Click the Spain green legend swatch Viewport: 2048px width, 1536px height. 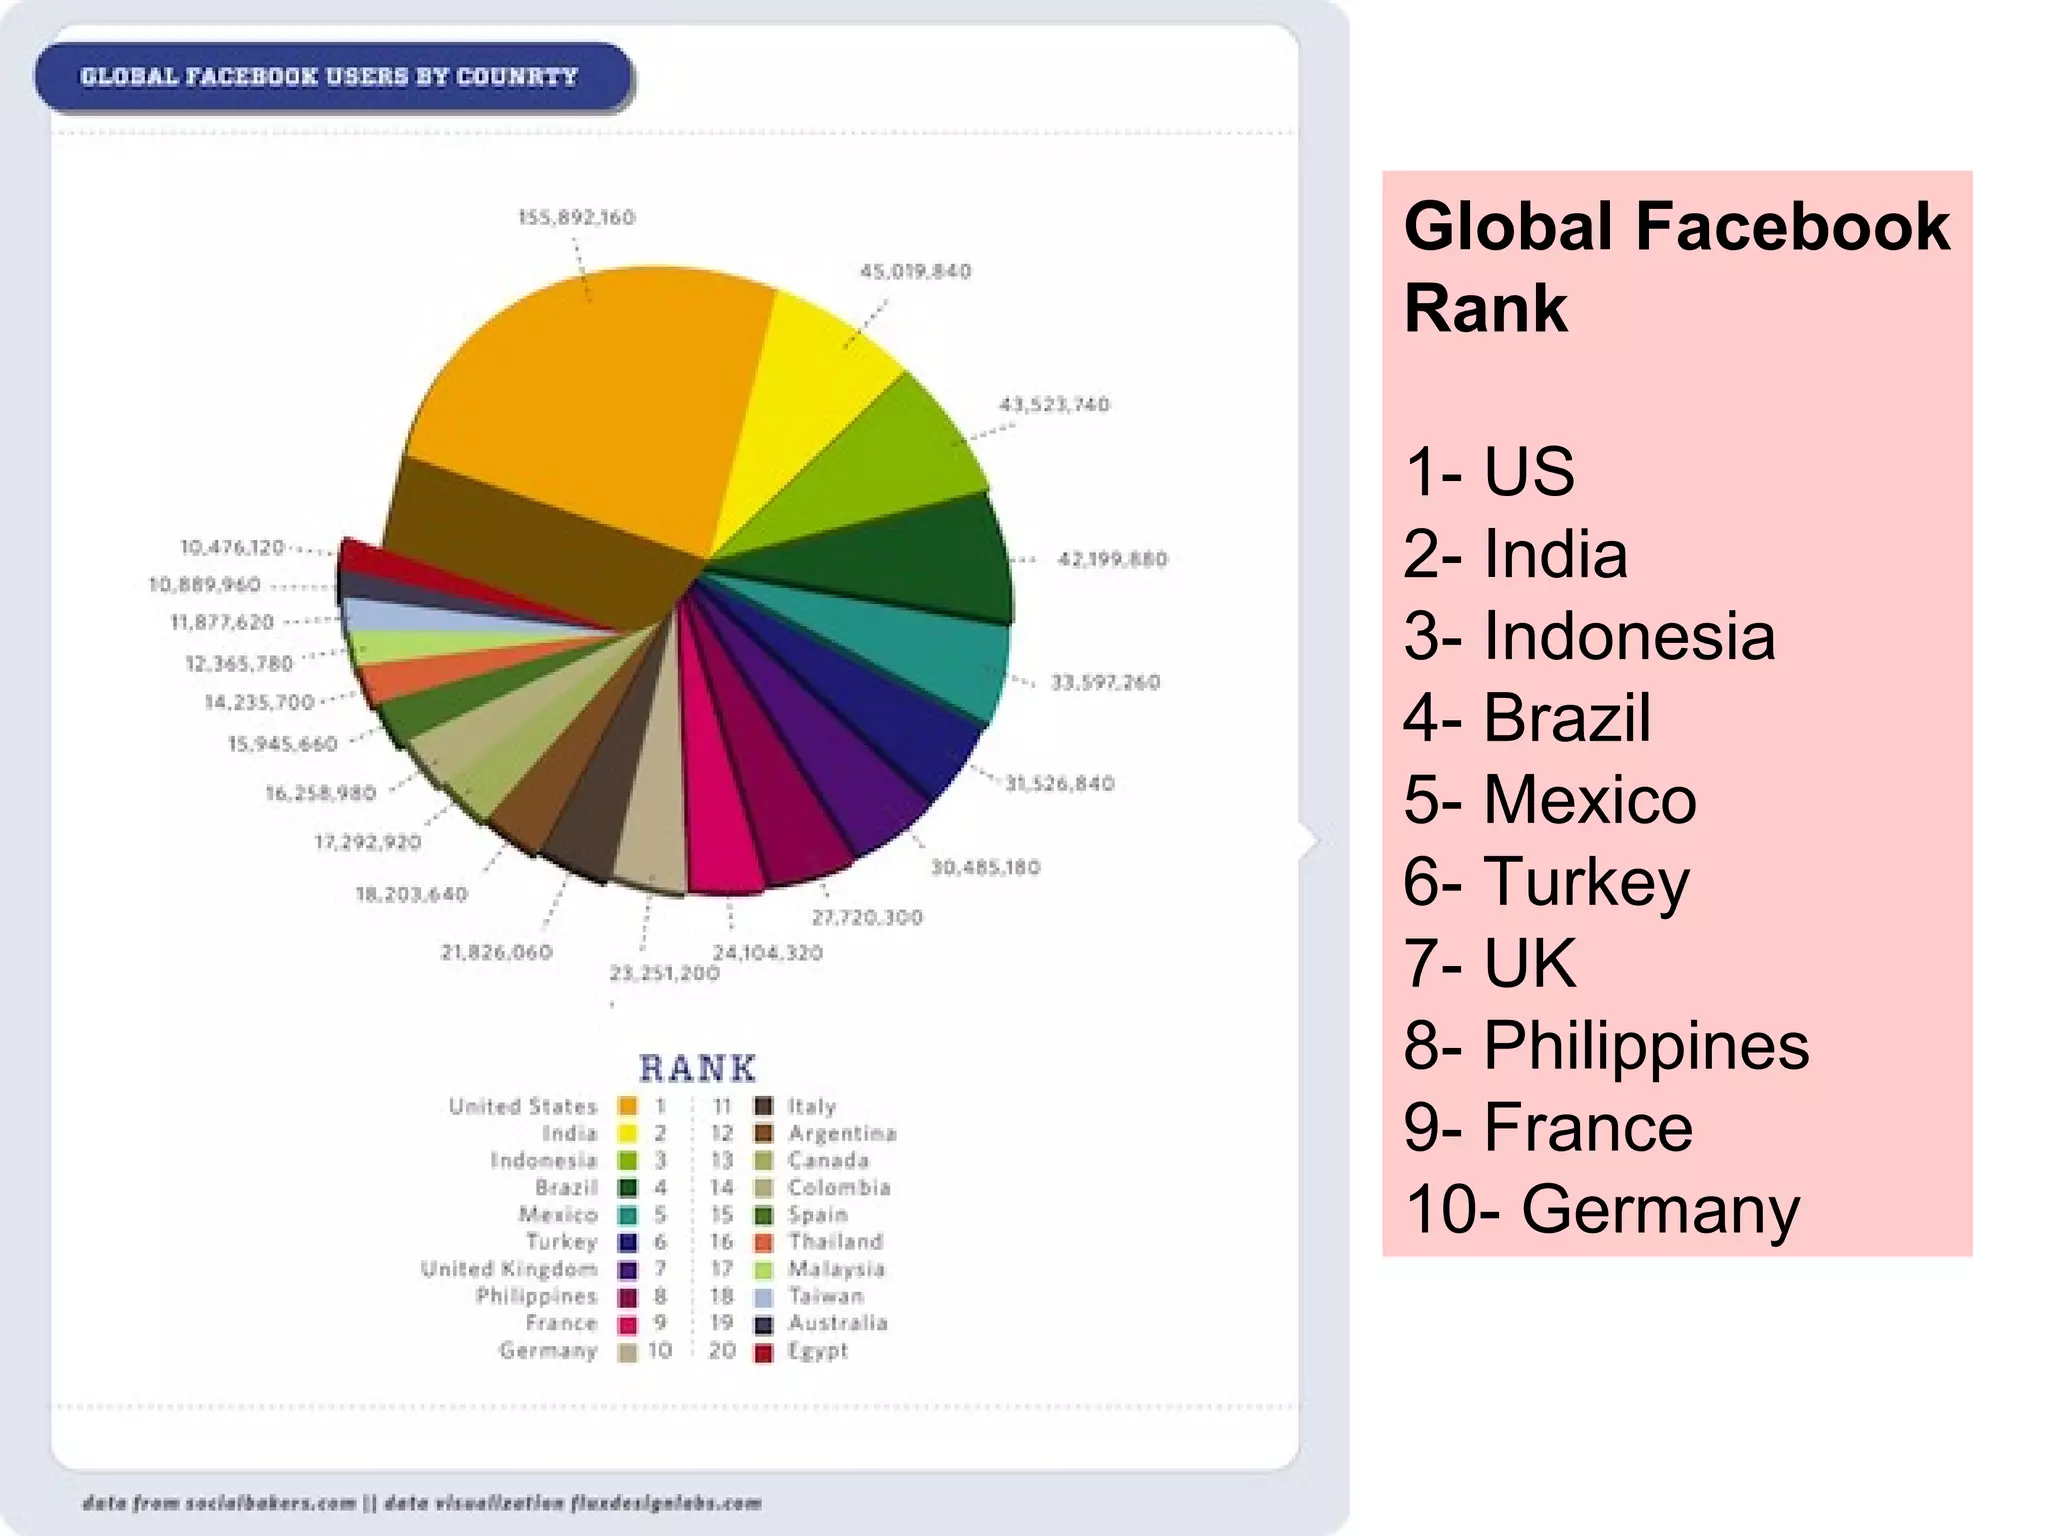pyautogui.click(x=763, y=1215)
